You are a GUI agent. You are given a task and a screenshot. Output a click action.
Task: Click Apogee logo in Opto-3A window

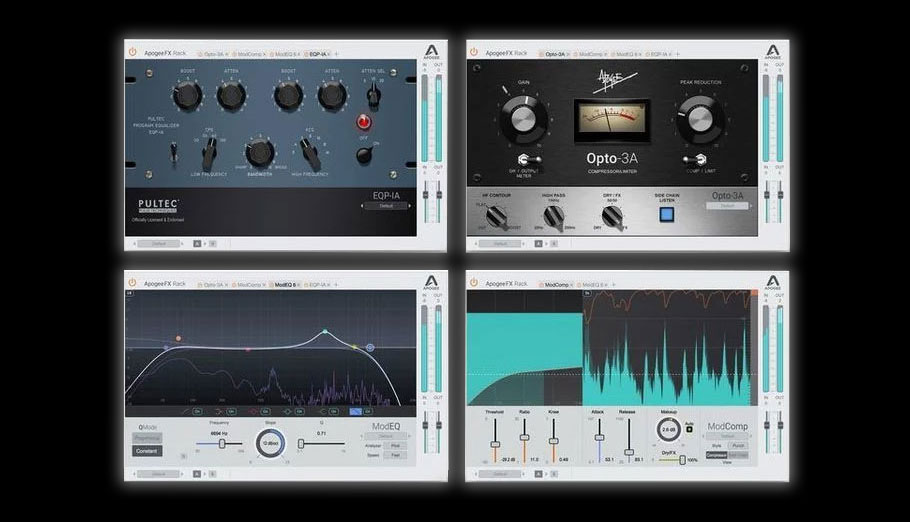[x=772, y=51]
